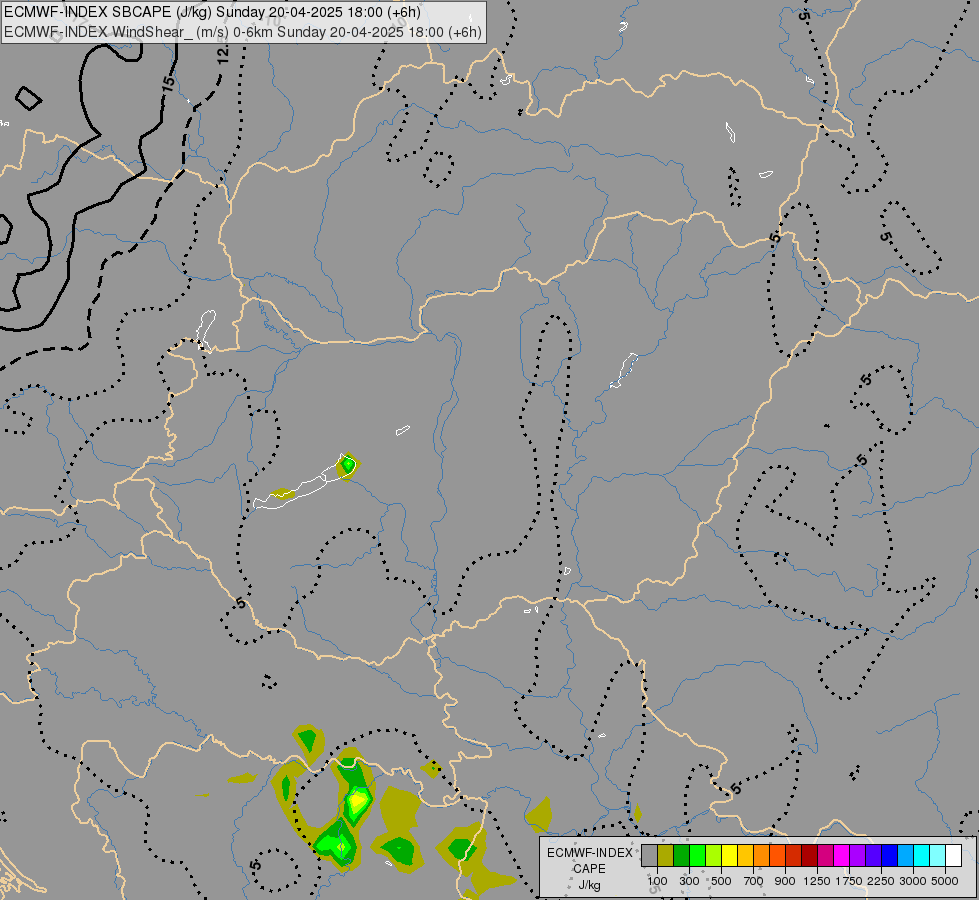Click the bright green legend swatch
This screenshot has height=900, width=979.
point(697,855)
